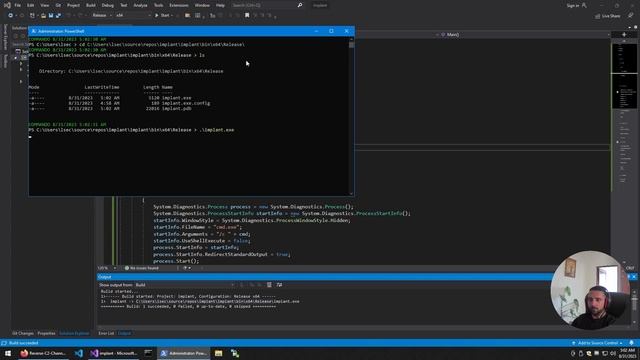Open the x64 platform dropdown
Screen dimensions: 640x360
[132, 16]
